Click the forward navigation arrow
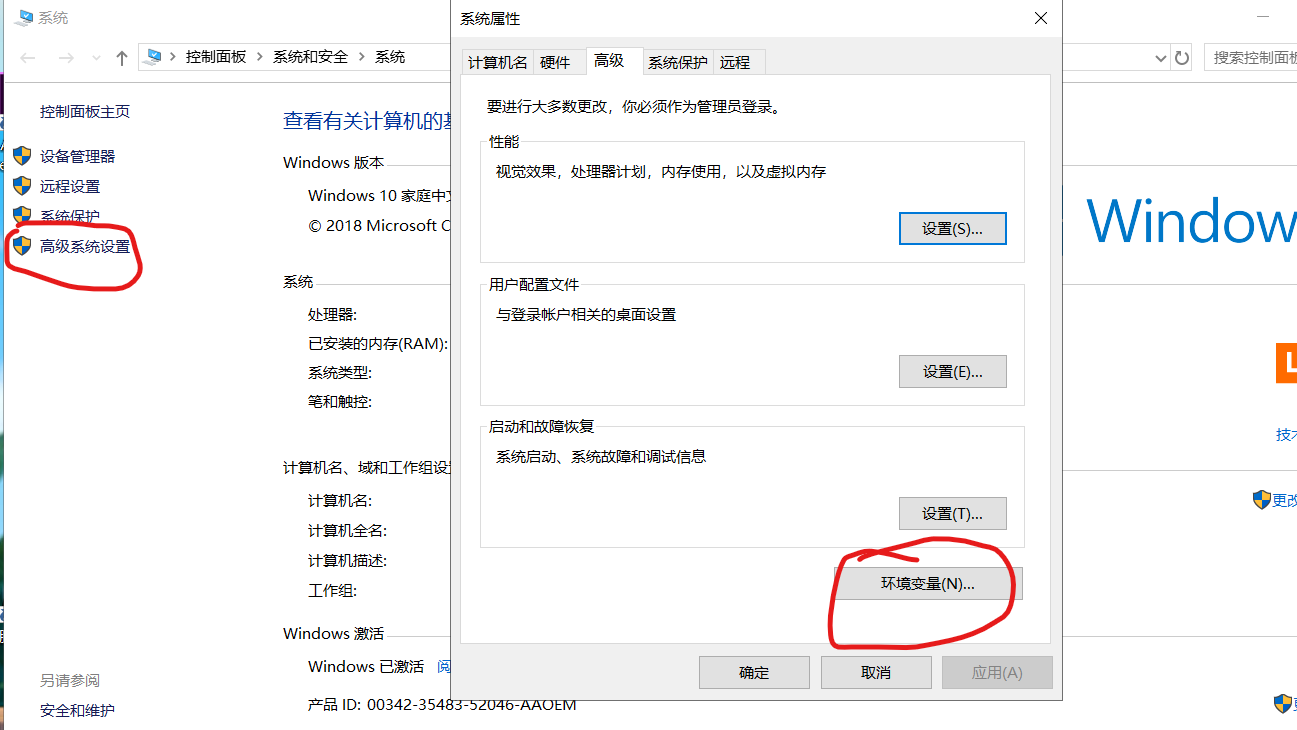Viewport: 1297px width, 730px height. 64,57
